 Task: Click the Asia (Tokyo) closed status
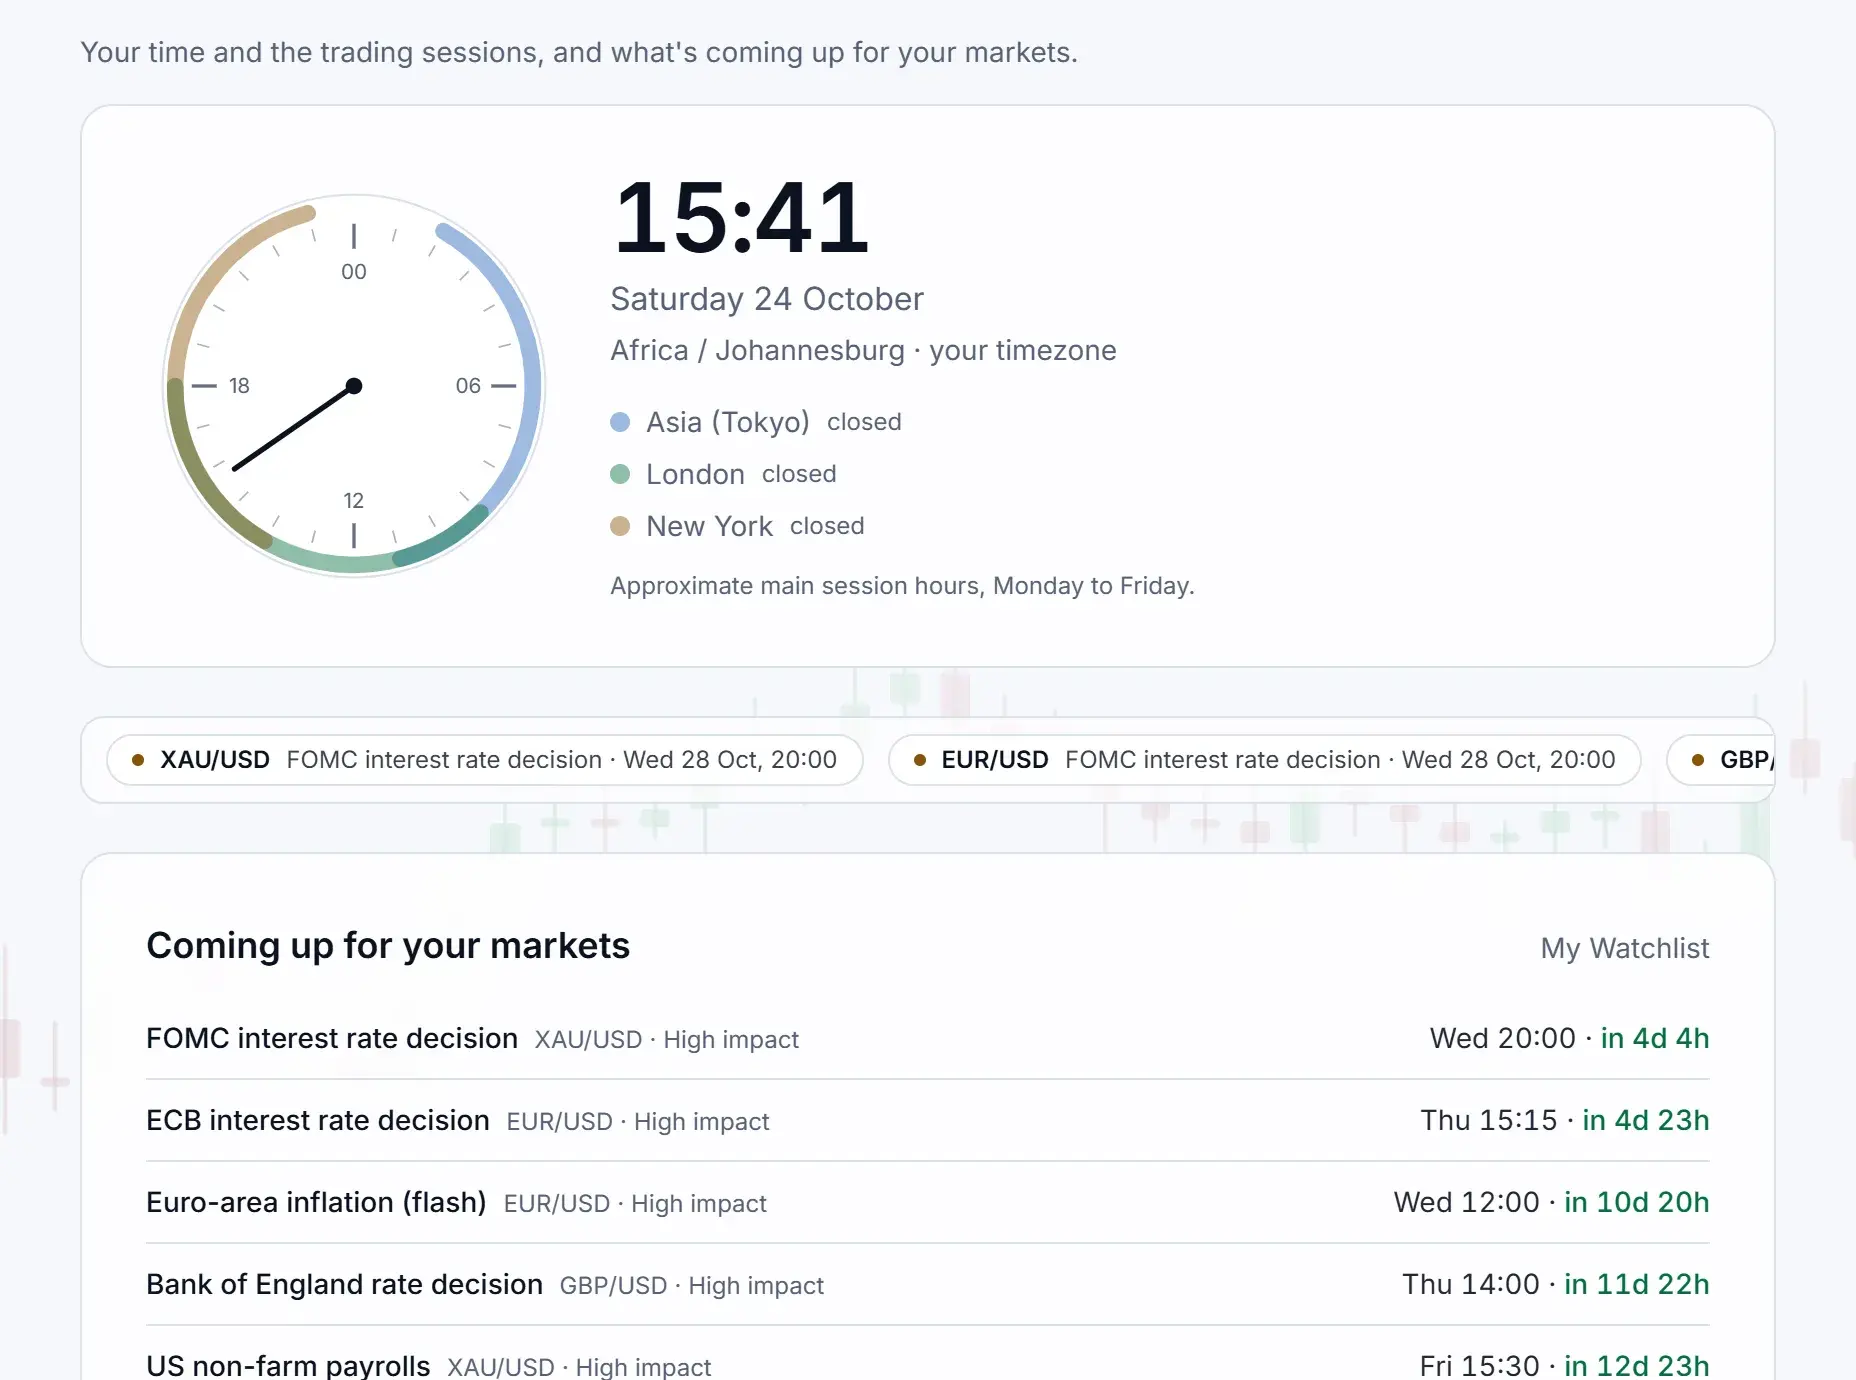864,422
